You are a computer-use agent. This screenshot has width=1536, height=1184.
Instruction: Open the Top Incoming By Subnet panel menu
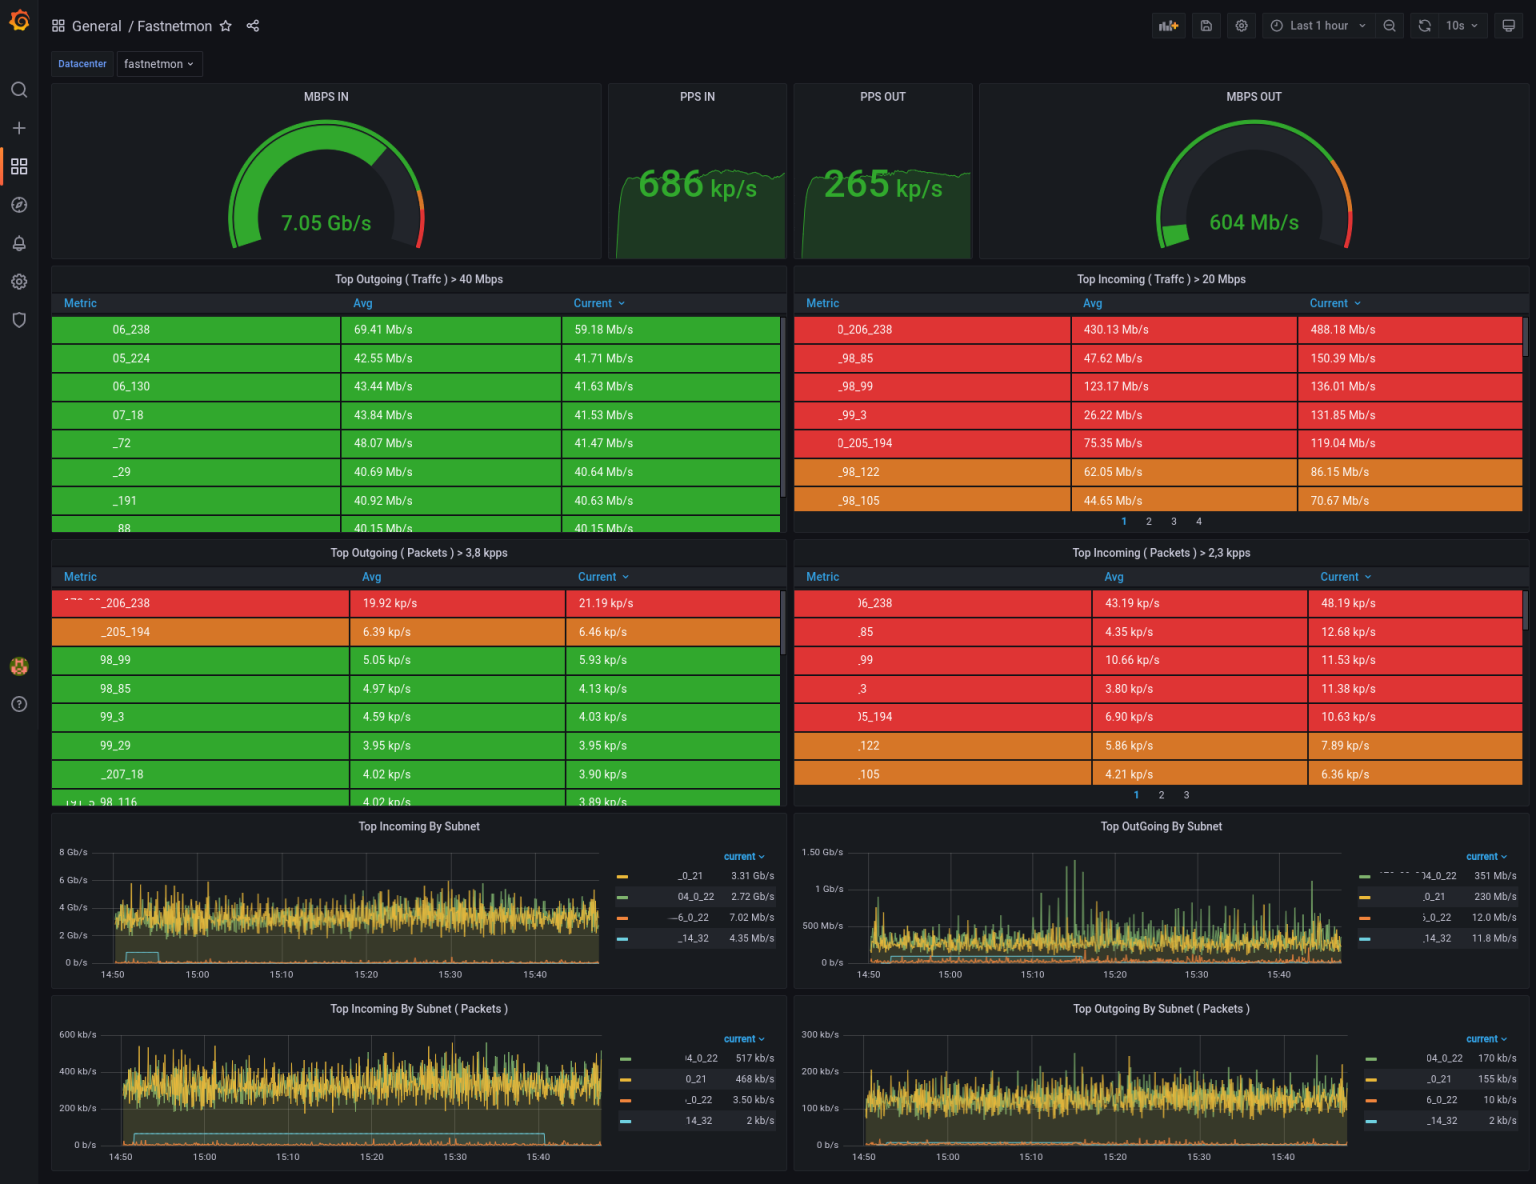[x=419, y=826]
